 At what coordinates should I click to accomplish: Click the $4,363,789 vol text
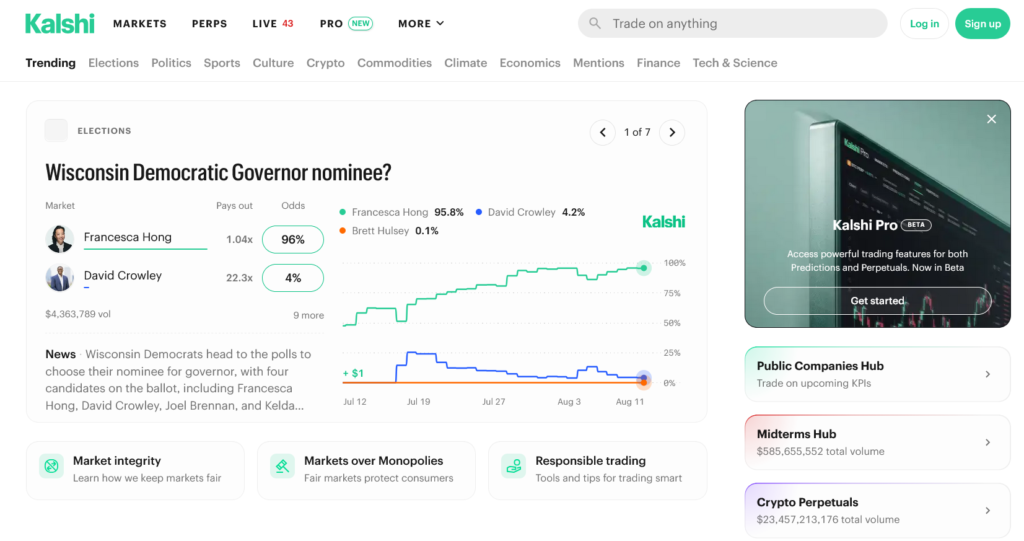pyautogui.click(x=78, y=314)
